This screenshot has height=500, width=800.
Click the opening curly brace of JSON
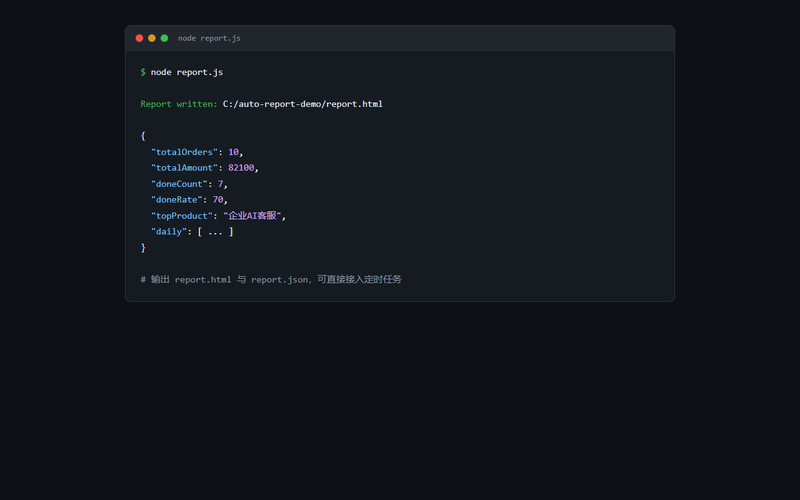143,136
